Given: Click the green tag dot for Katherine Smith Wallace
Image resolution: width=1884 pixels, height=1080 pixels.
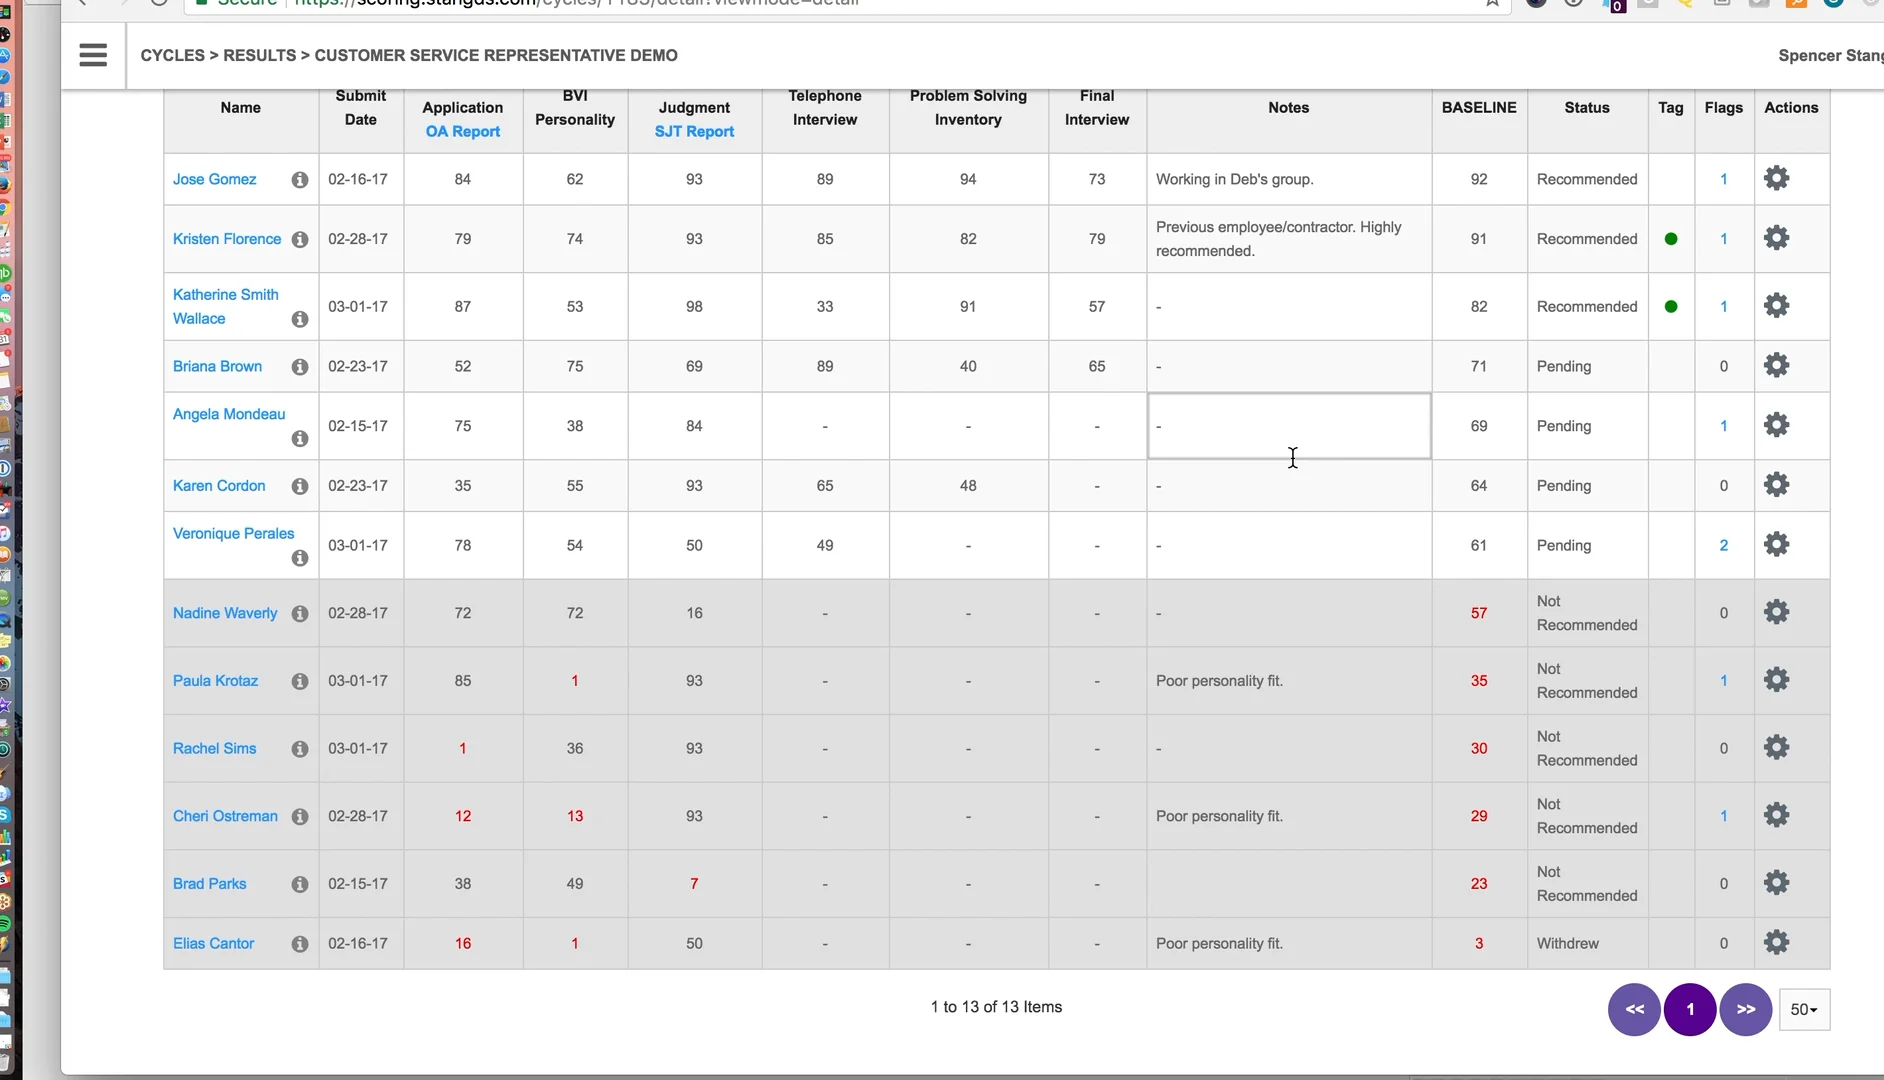Looking at the screenshot, I should point(1670,307).
